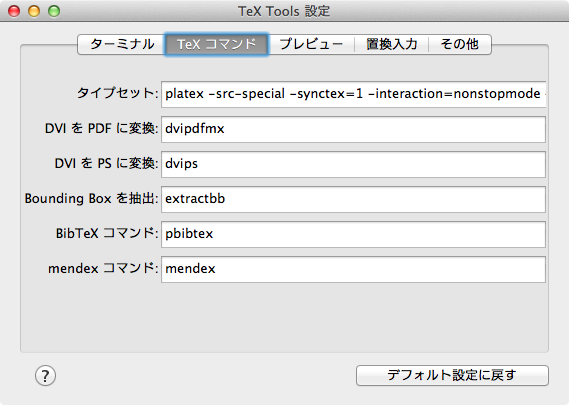
Task: Click the BibTeX コマンド label
Action: (107, 233)
